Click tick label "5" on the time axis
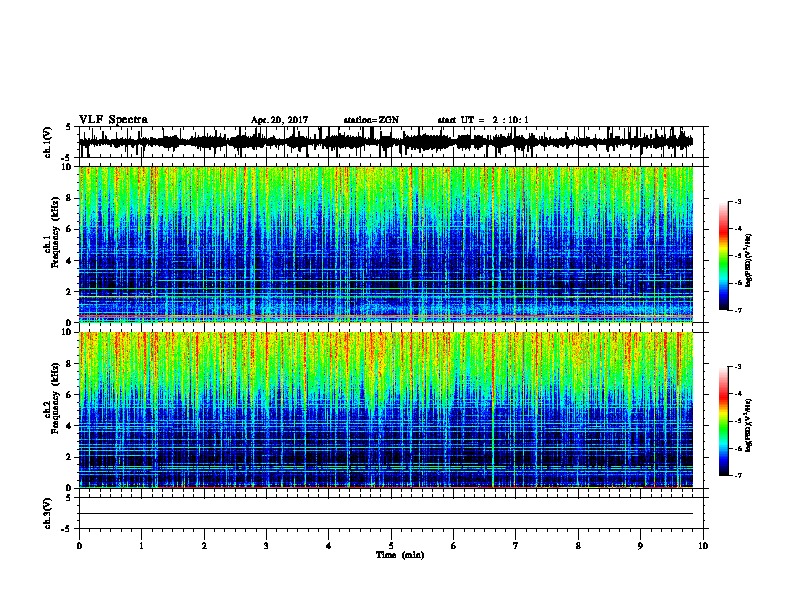This screenshot has height=612, width=792. pyautogui.click(x=391, y=546)
